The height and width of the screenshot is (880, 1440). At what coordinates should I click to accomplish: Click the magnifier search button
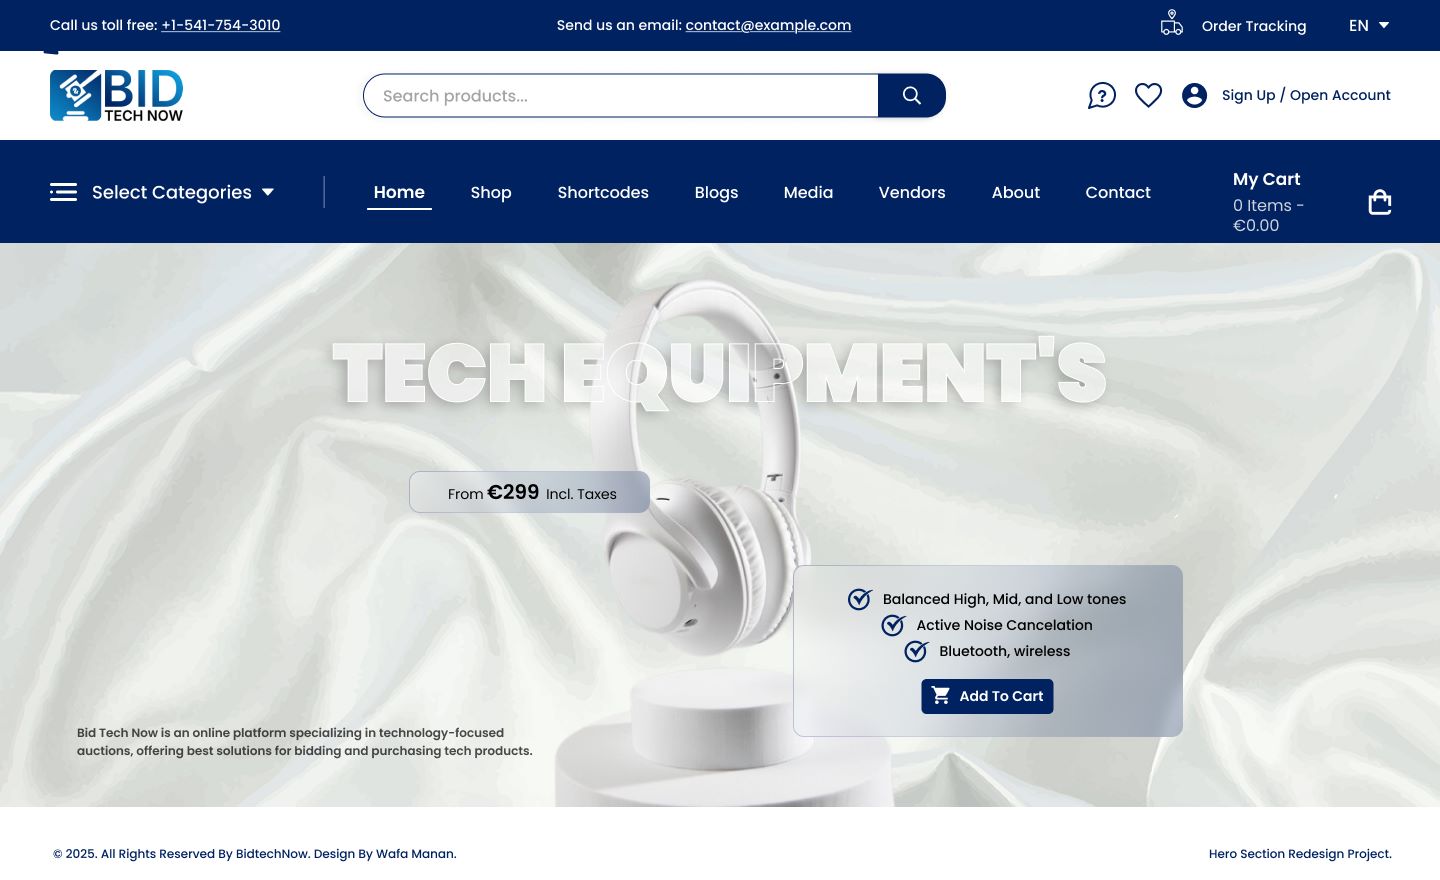point(912,96)
